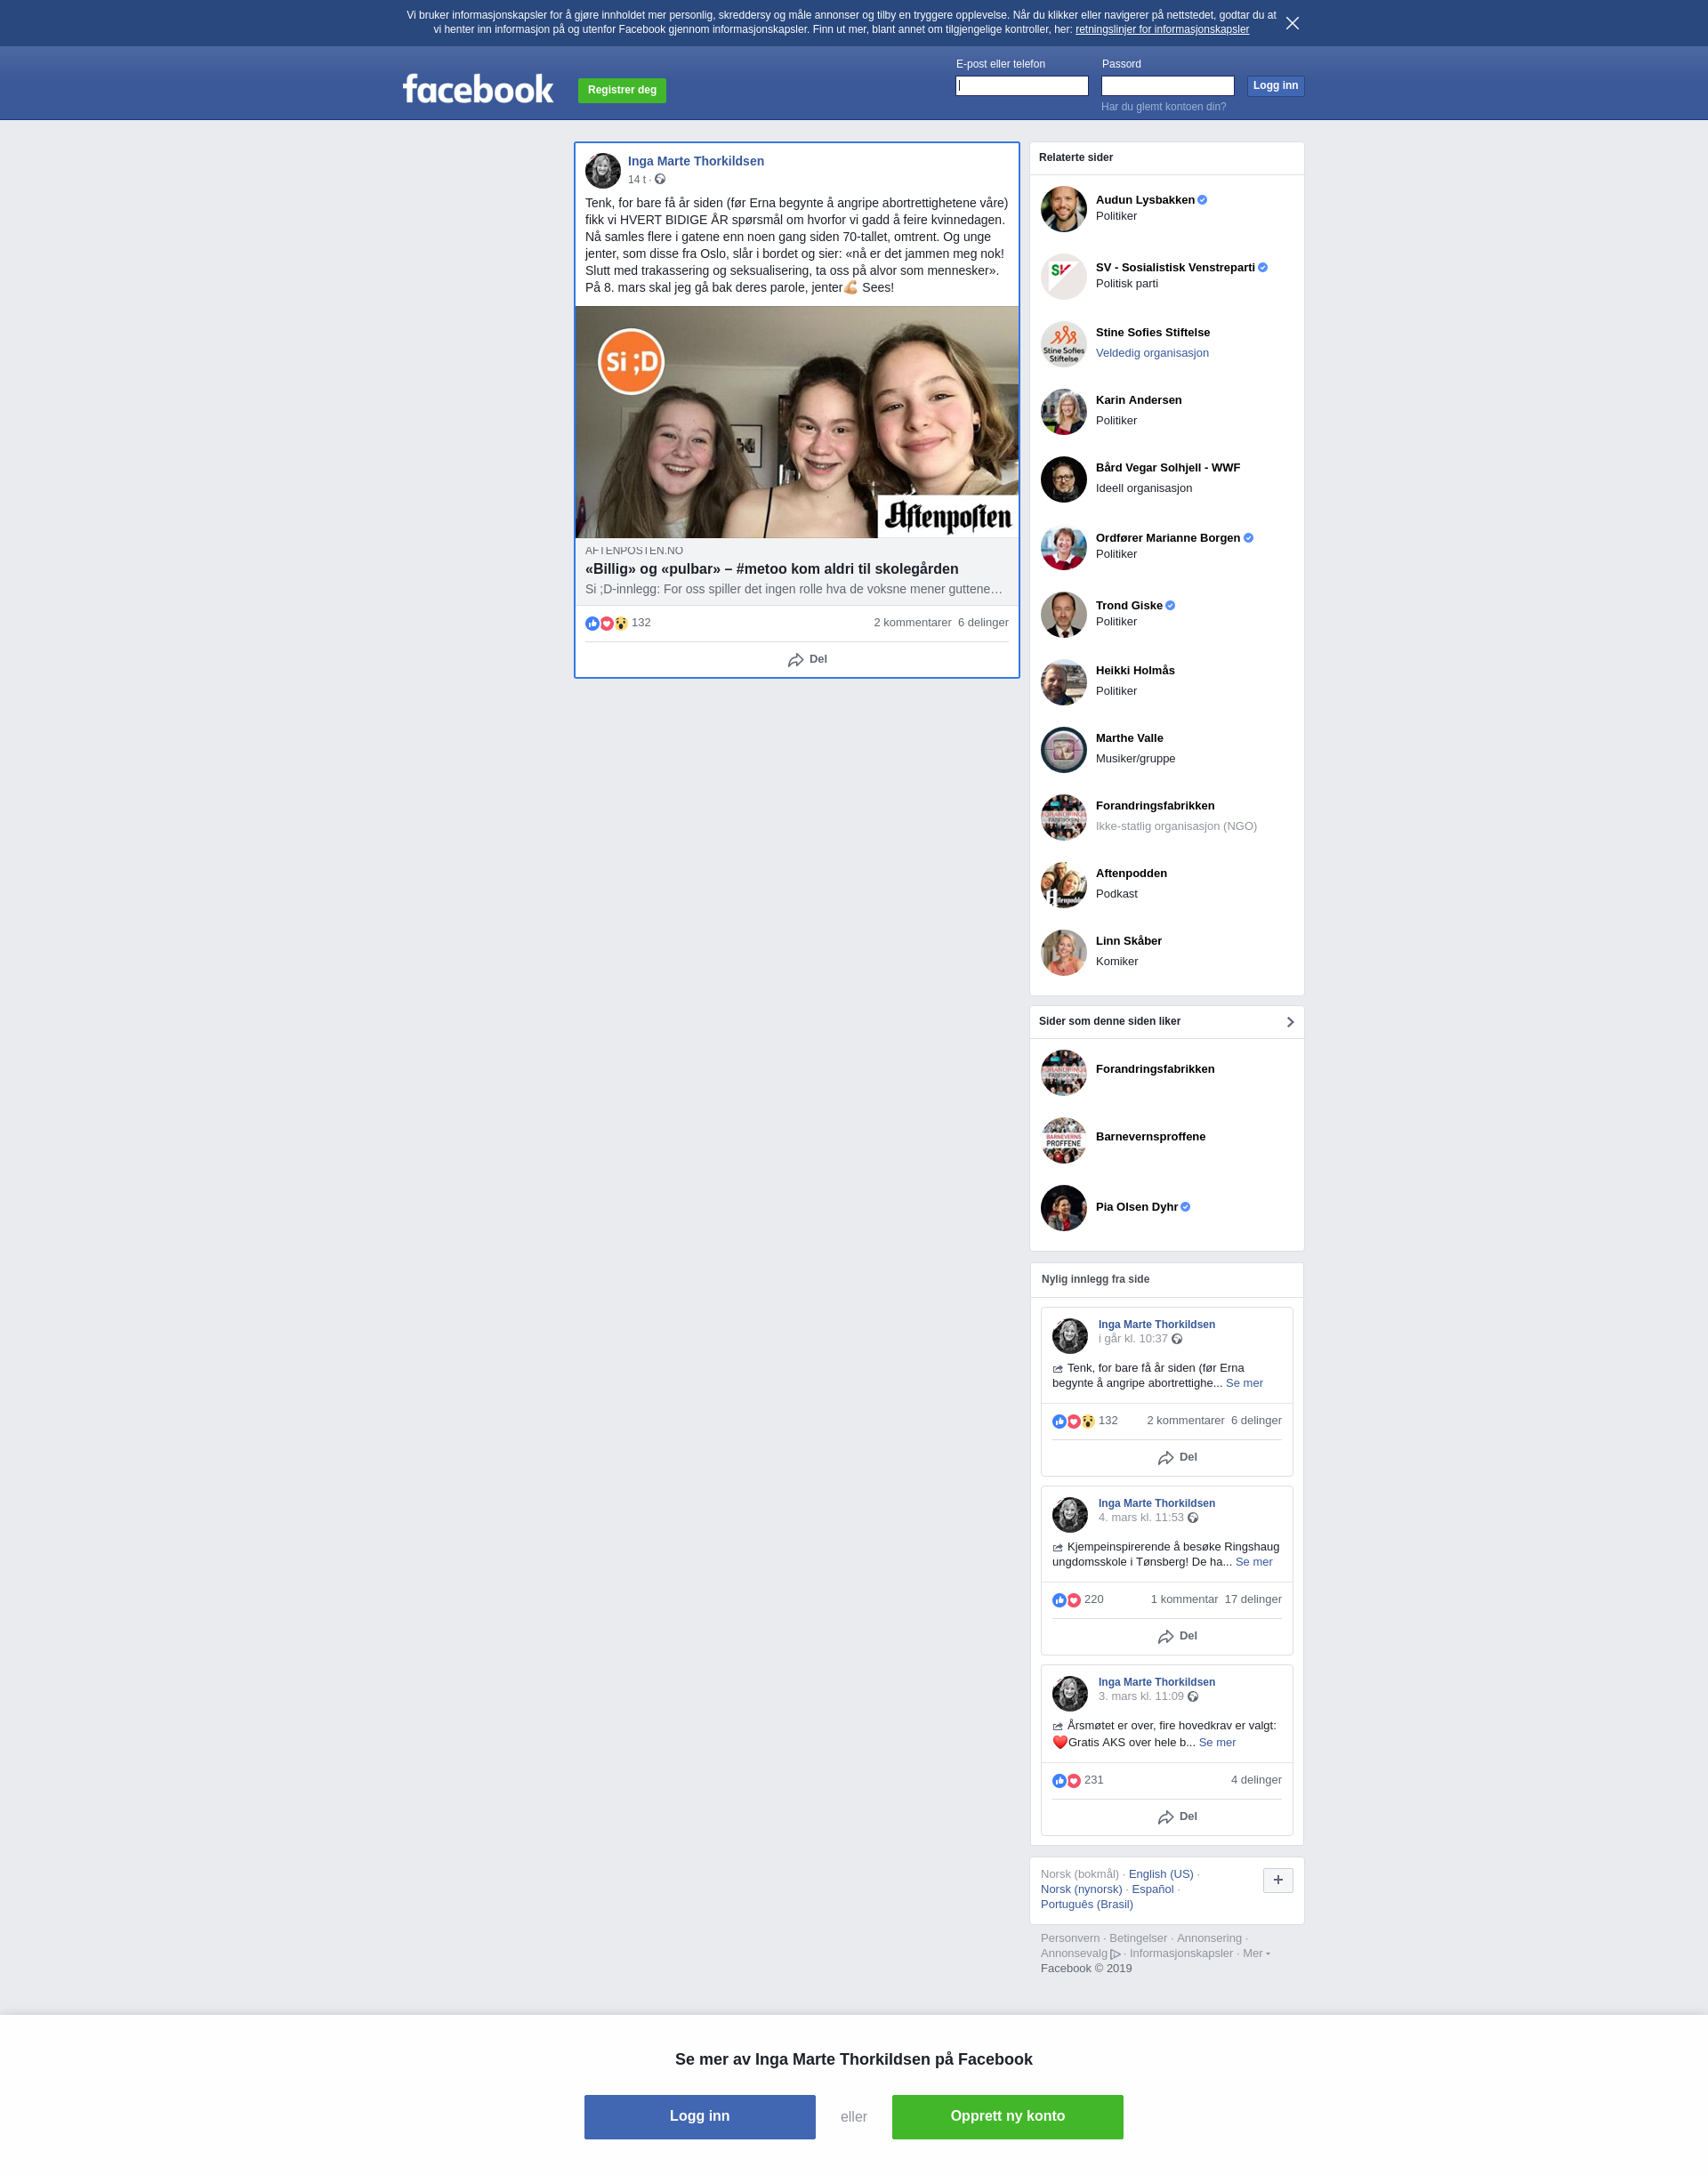Switch language to Español

point(1152,1889)
